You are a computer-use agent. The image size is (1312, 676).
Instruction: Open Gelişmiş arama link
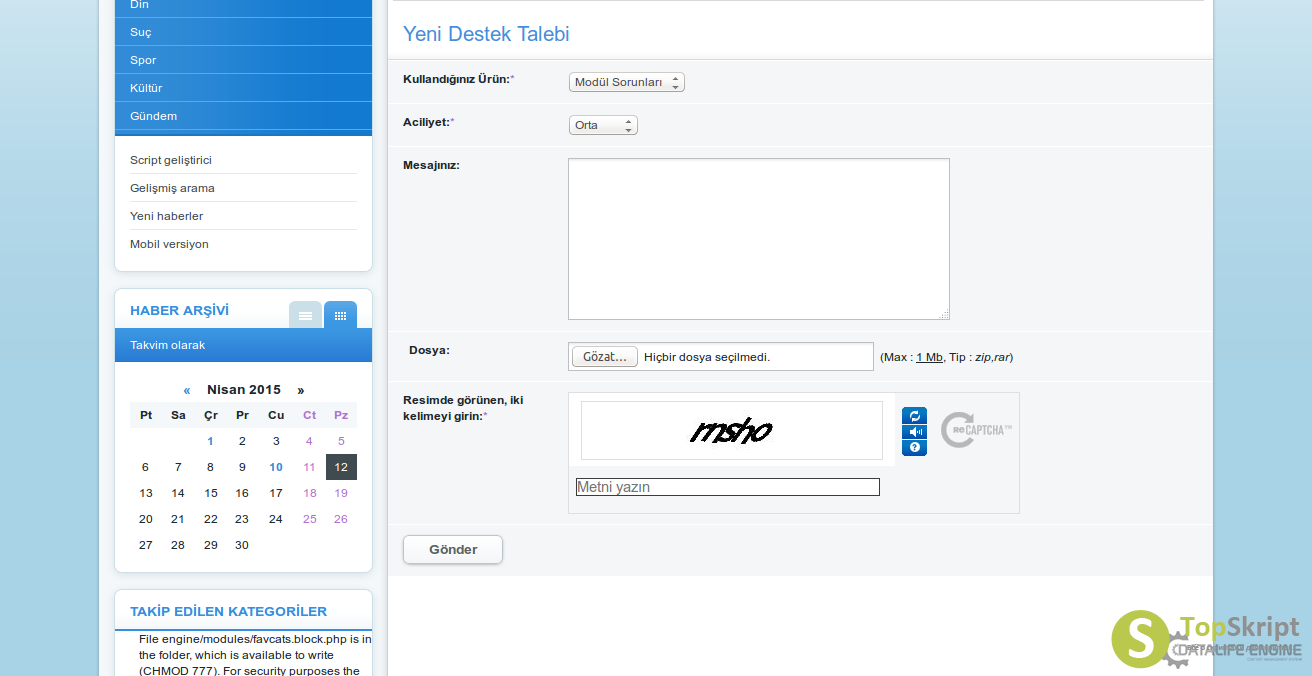point(172,188)
